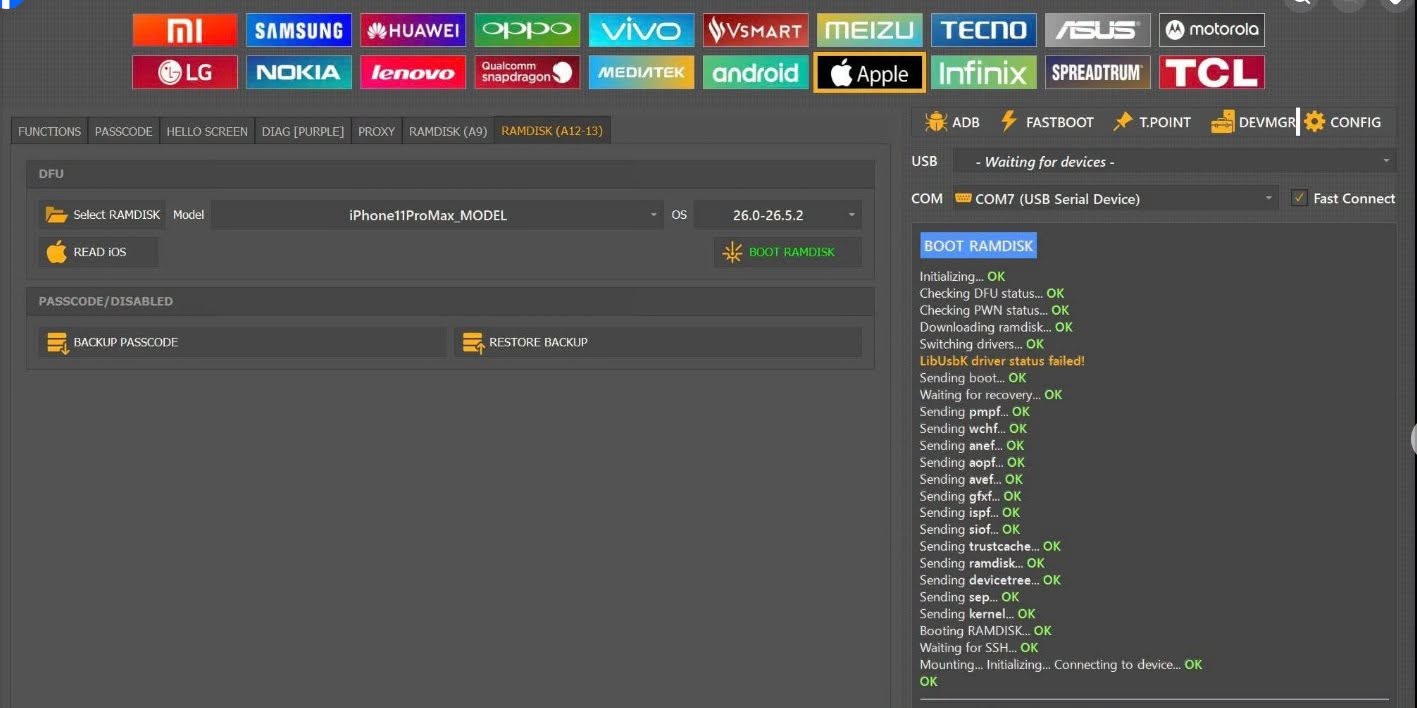The height and width of the screenshot is (708, 1417).
Task: Click the BACKUP PASSCODE button
Action: click(x=242, y=342)
